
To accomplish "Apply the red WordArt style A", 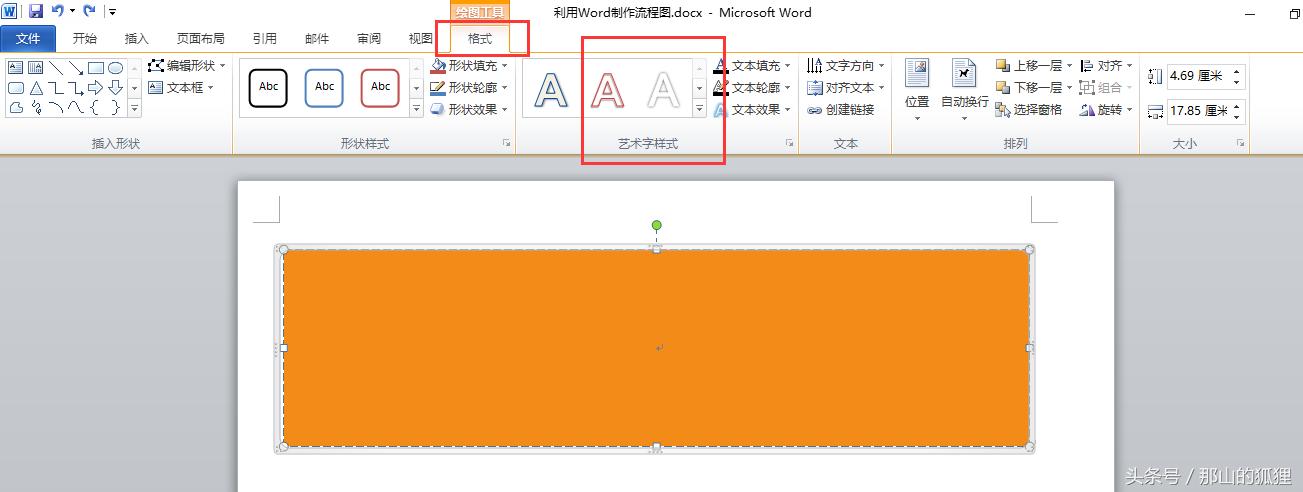I will click(x=607, y=89).
